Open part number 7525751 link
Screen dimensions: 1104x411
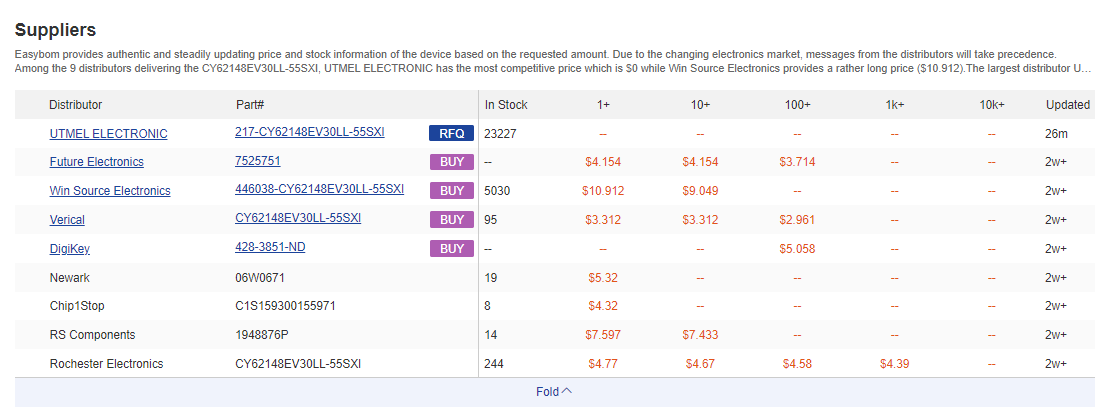(x=257, y=161)
